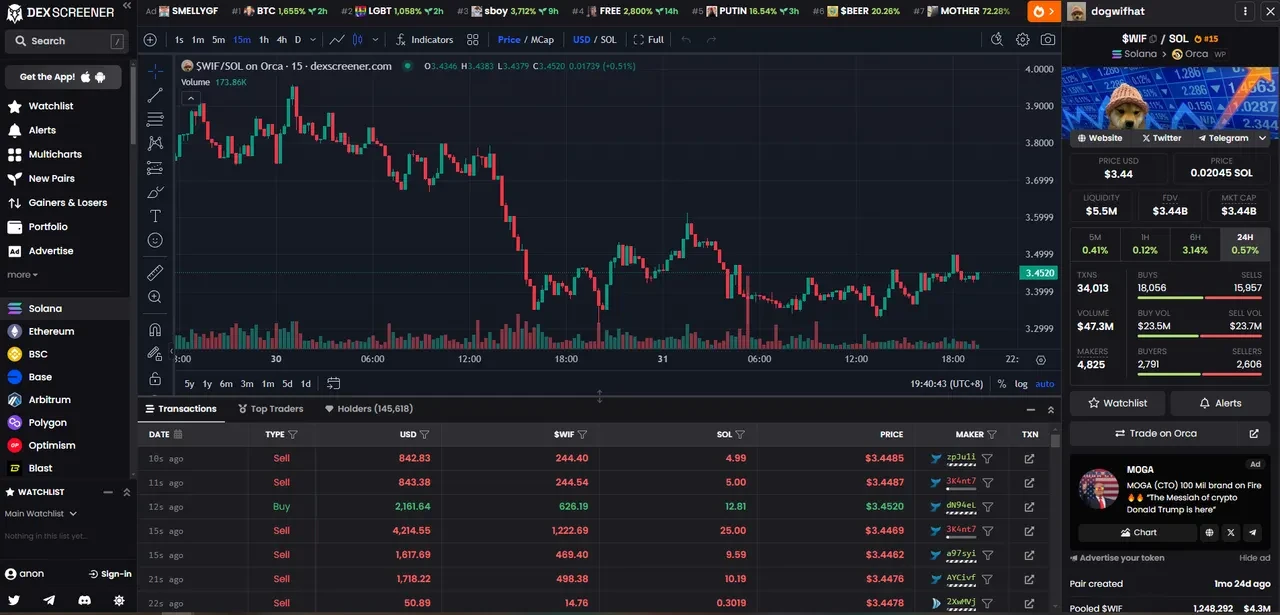1280x615 pixels.
Task: Click the add symbol plus icon
Action: (x=150, y=40)
